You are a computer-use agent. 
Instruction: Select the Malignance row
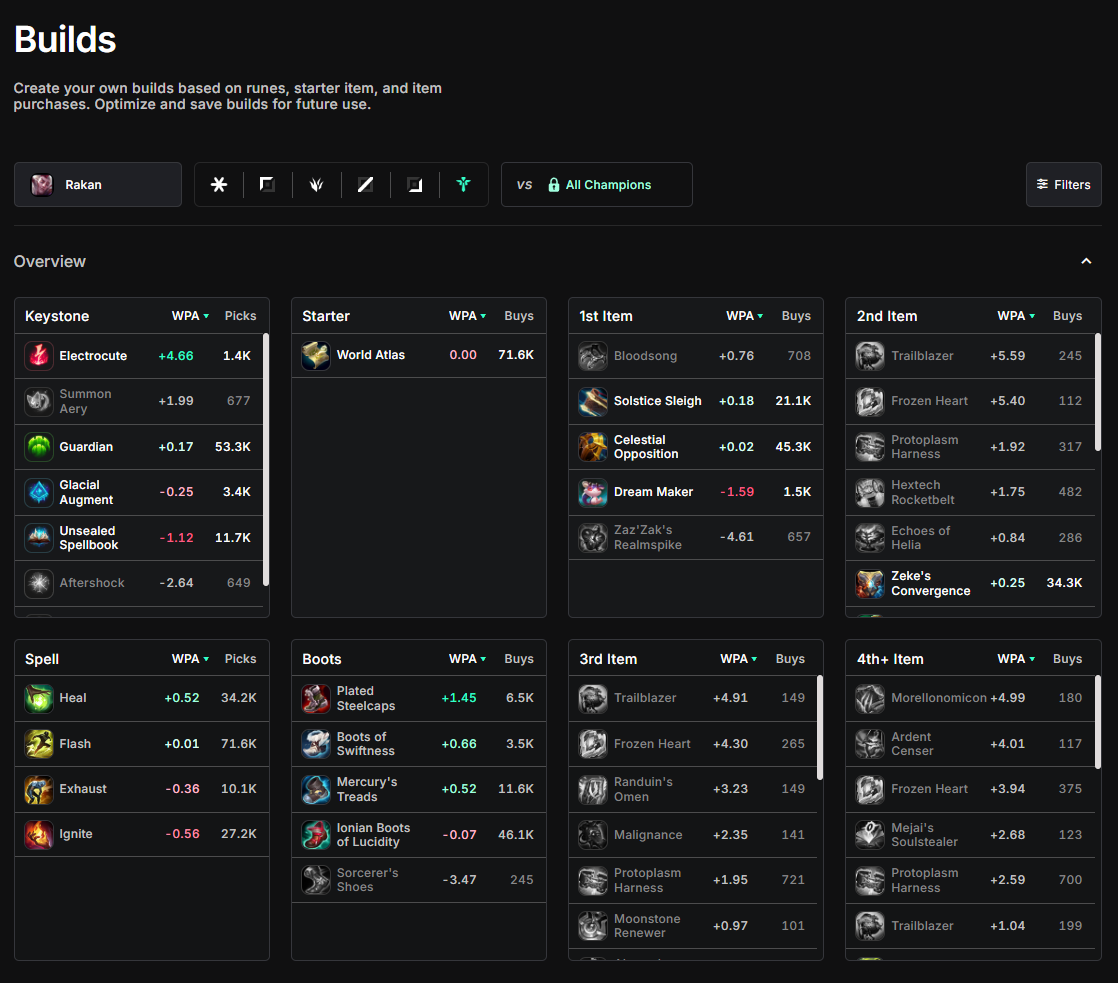(693, 835)
